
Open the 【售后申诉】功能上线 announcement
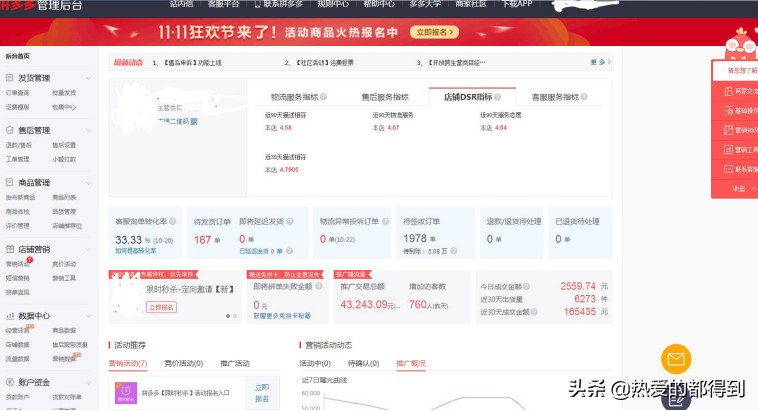pos(192,62)
